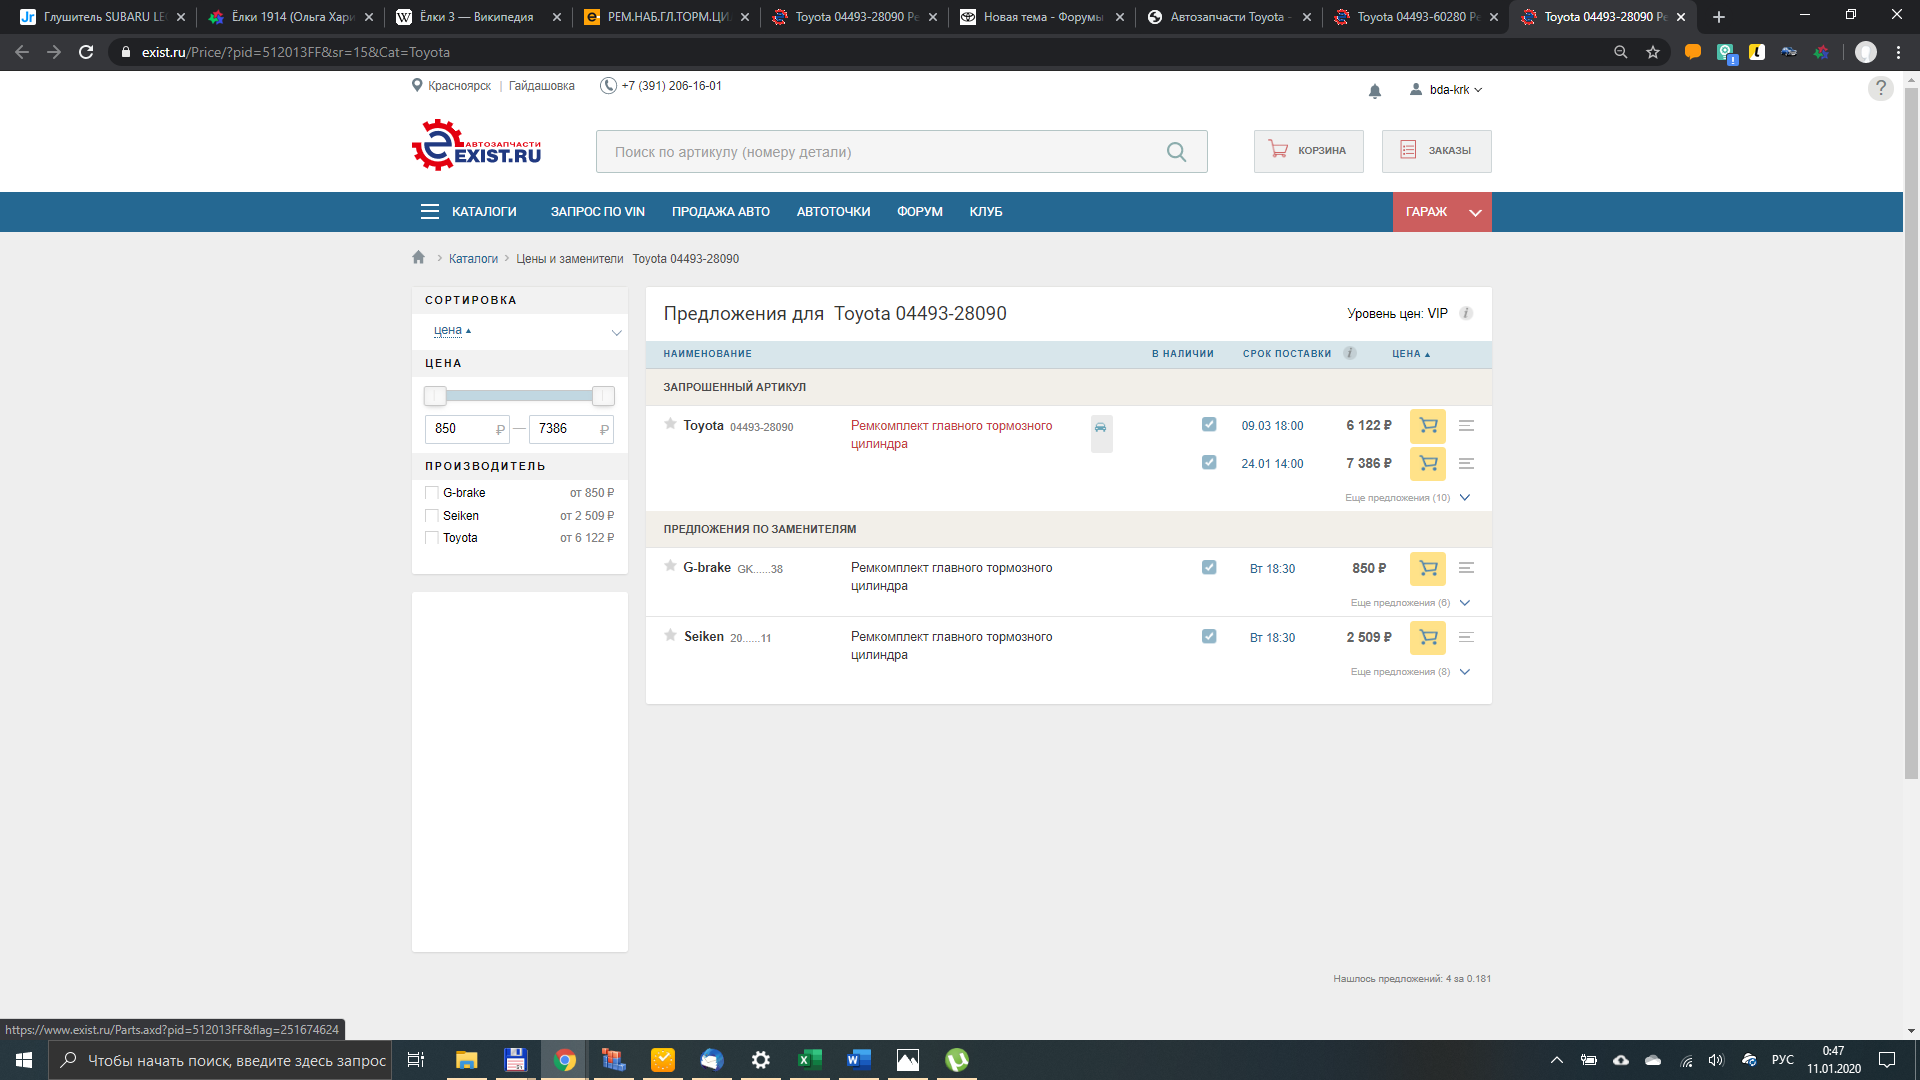The height and width of the screenshot is (1080, 1920).
Task: Open Windows Start menu
Action: point(24,1060)
